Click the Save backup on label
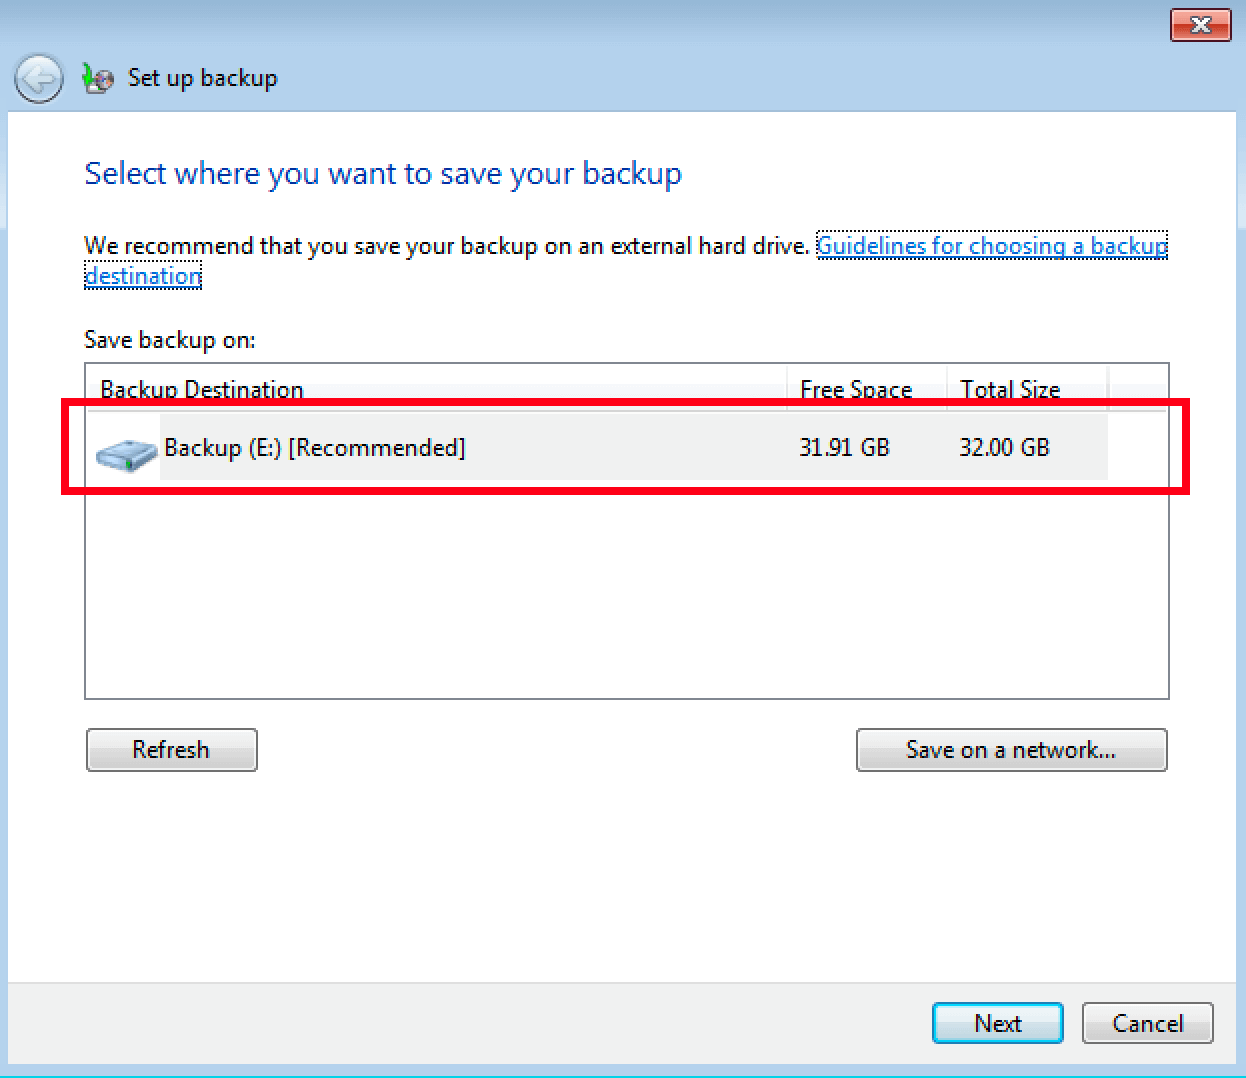This screenshot has height=1078, width=1246. [x=170, y=340]
